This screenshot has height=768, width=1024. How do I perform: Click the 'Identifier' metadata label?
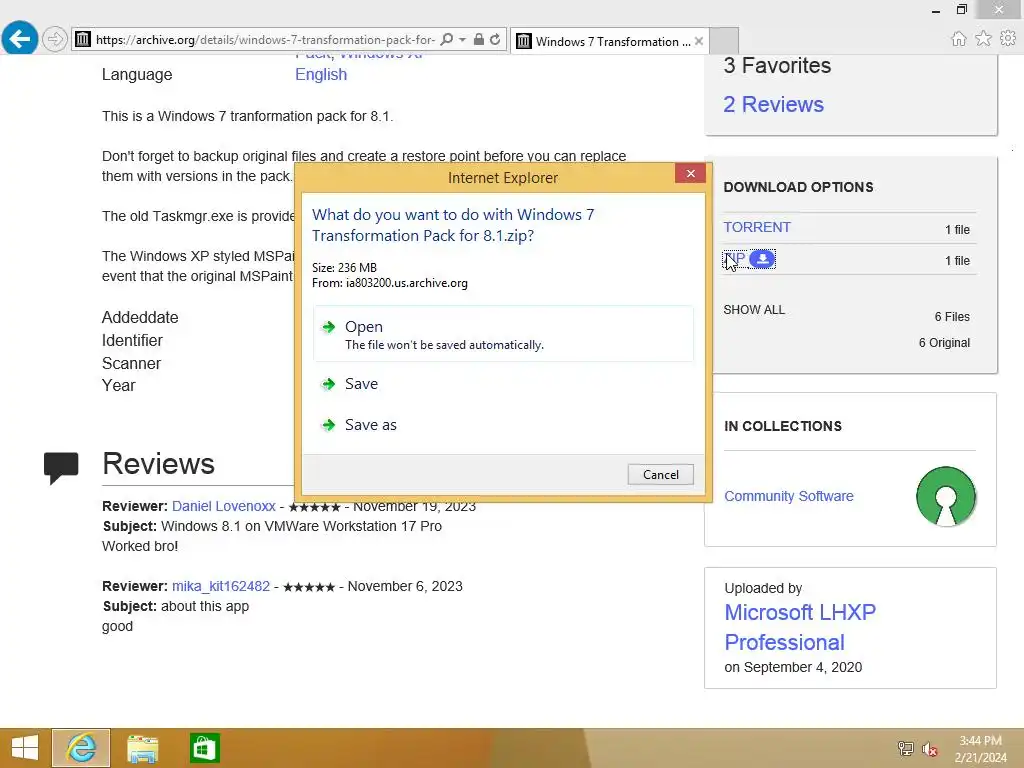point(132,340)
